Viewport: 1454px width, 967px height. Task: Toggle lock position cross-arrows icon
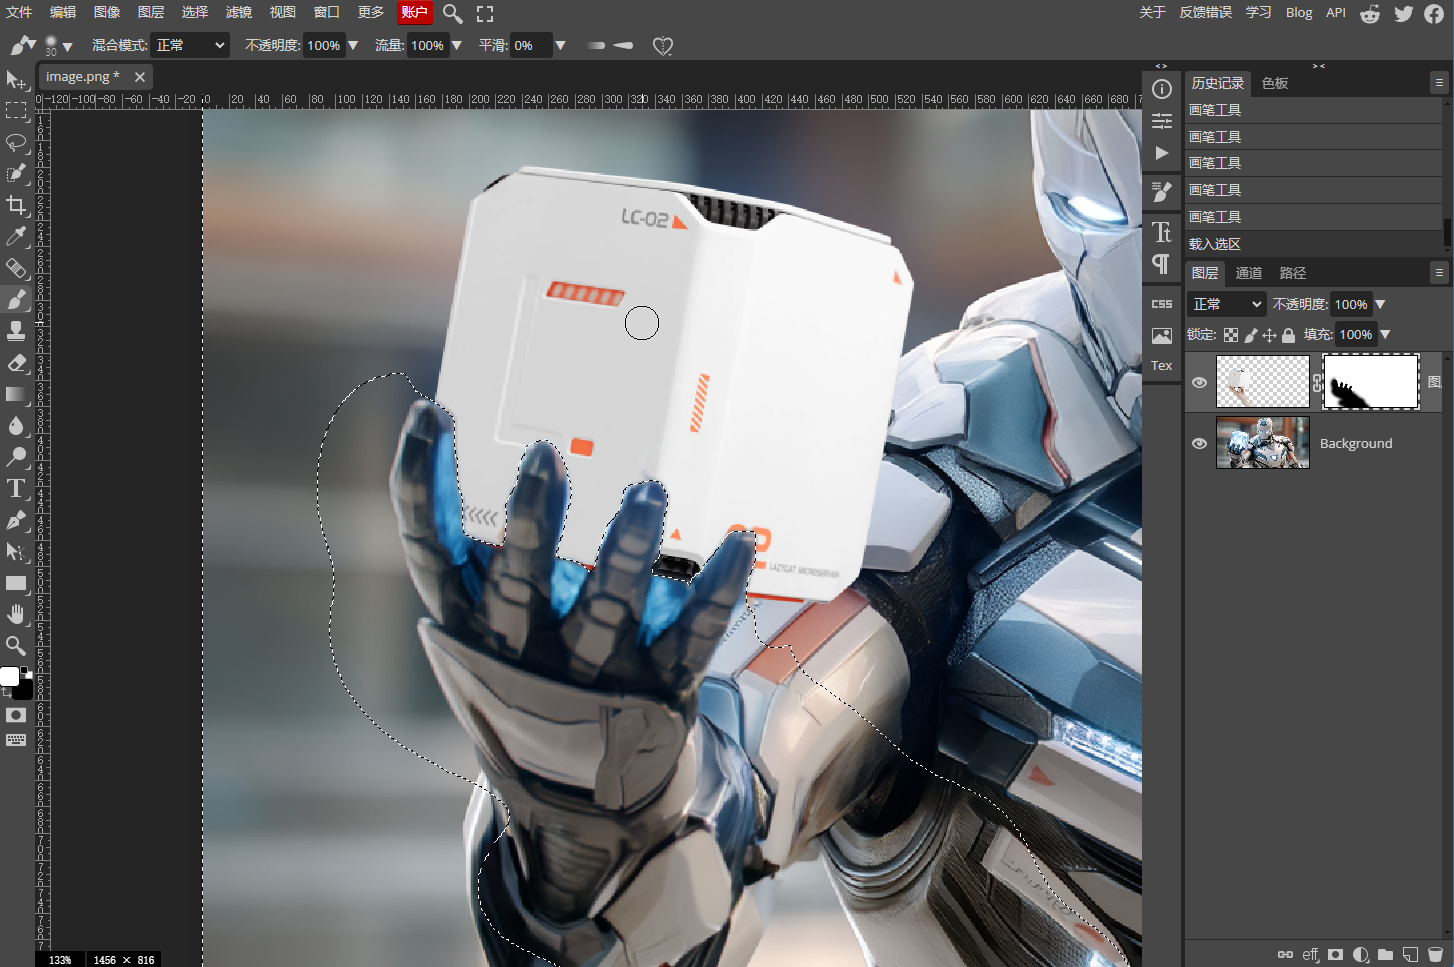point(1270,335)
